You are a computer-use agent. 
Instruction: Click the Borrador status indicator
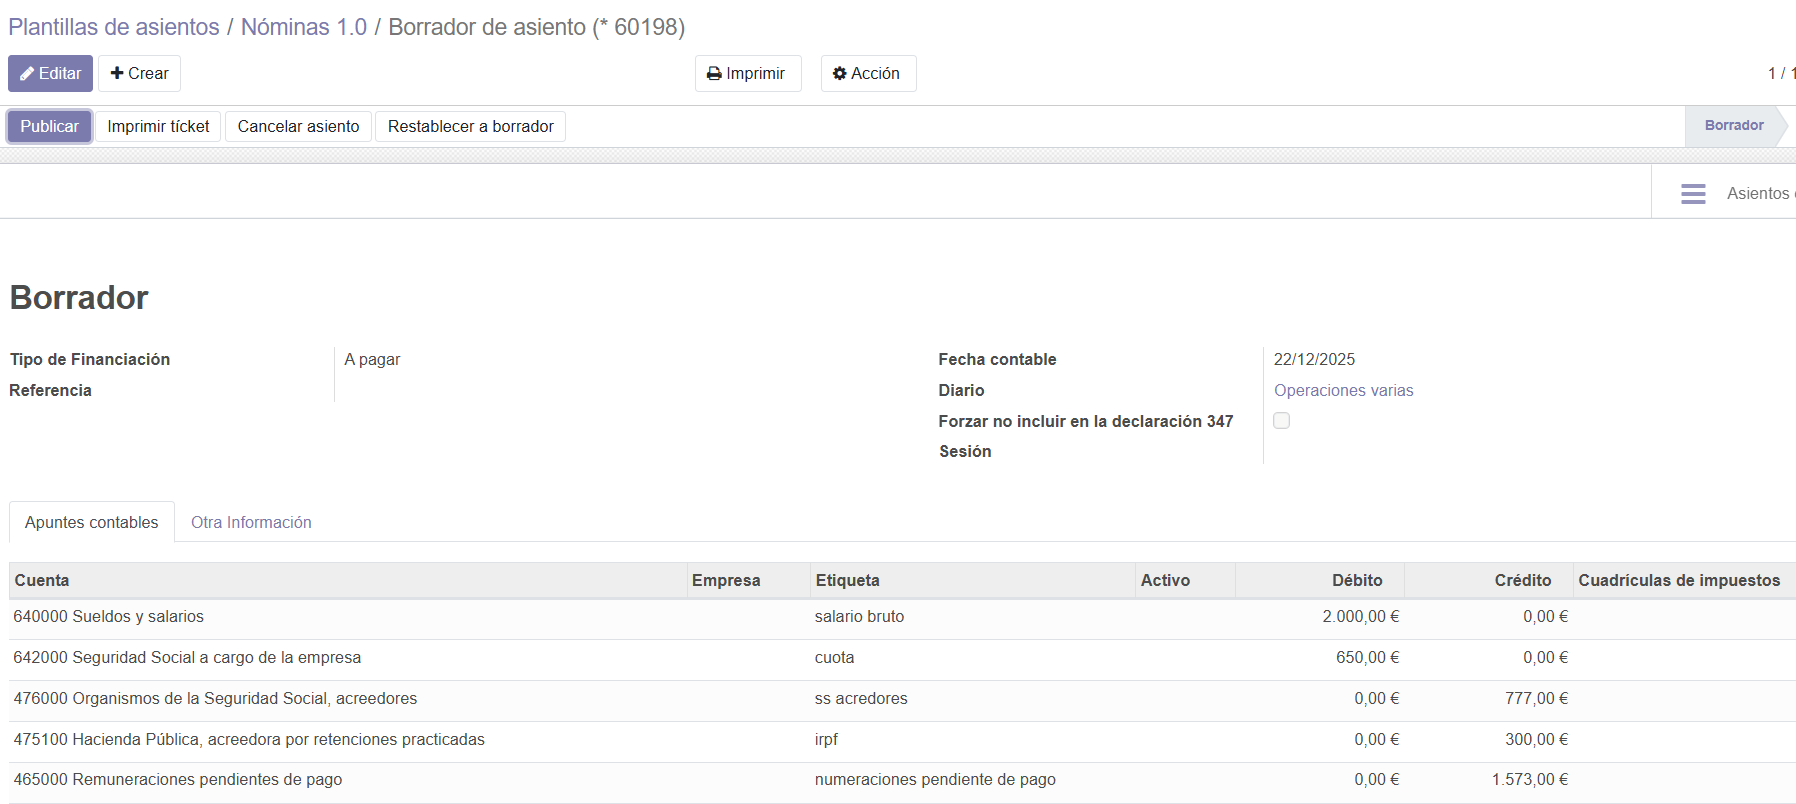(x=1733, y=126)
